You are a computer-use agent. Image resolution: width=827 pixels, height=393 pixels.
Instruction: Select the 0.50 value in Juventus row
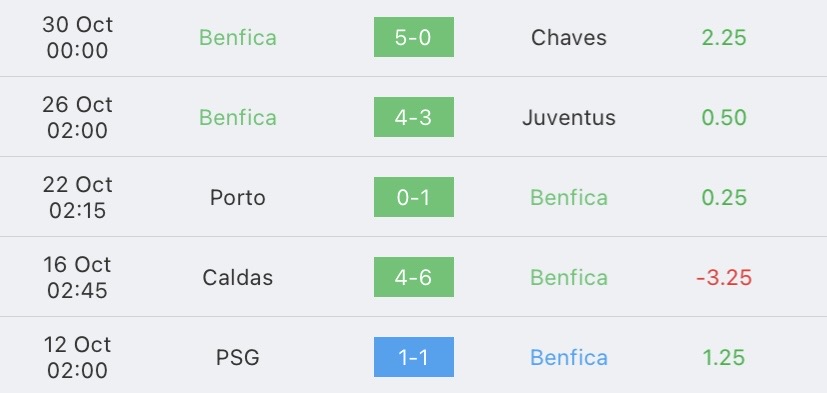[x=724, y=117]
